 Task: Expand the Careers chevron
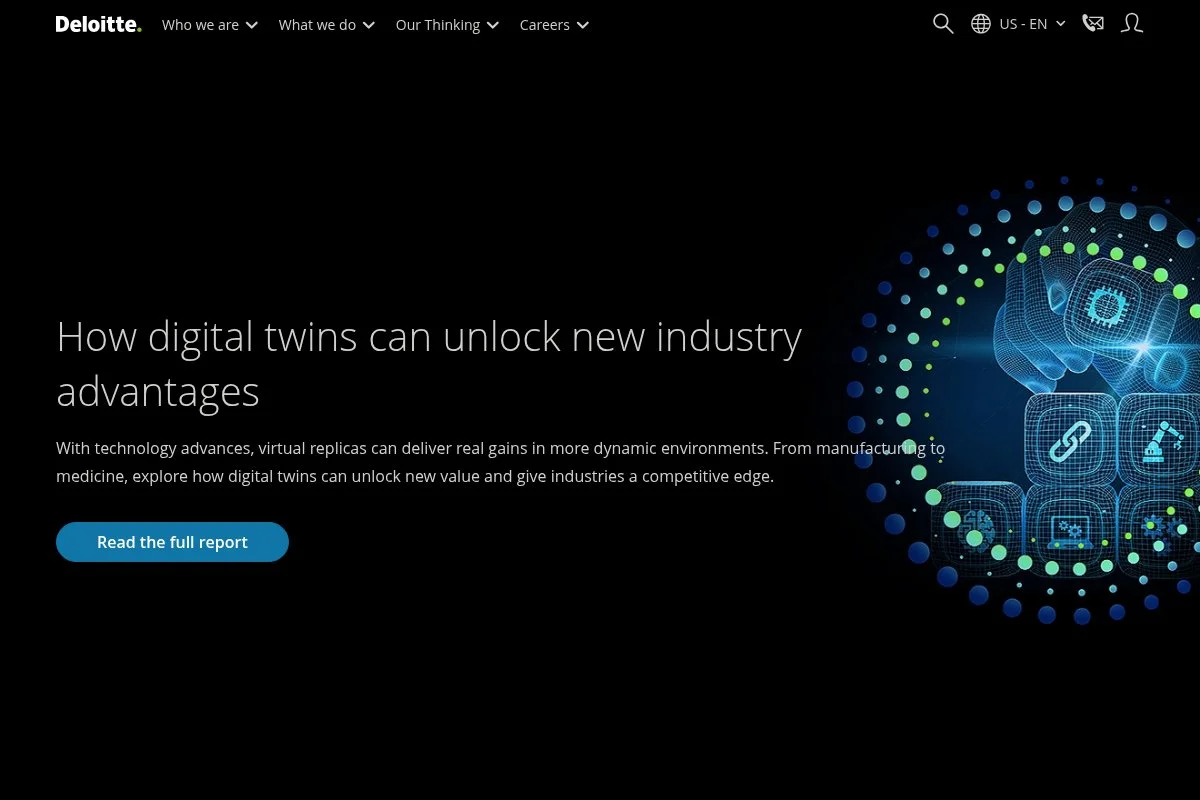click(582, 25)
